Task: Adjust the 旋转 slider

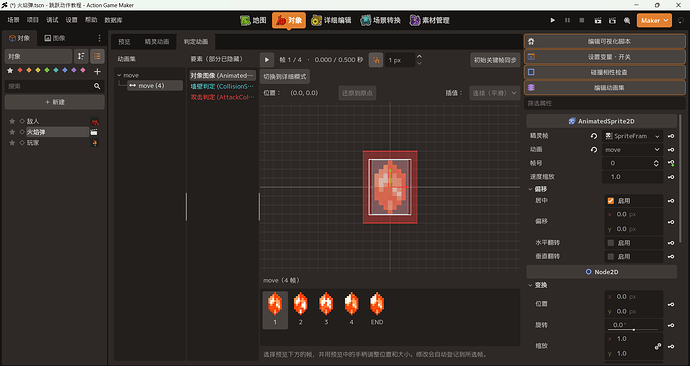Action: (633, 329)
